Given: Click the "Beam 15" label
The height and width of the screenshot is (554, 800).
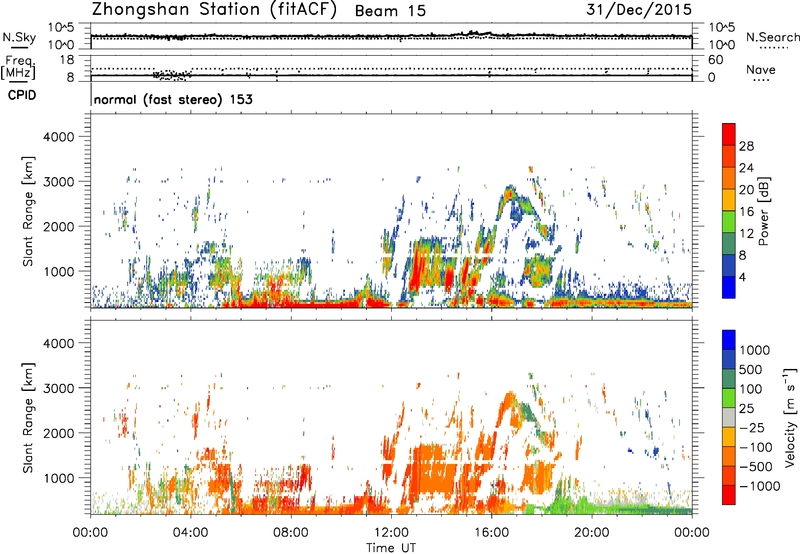Looking at the screenshot, I should coord(390,11).
